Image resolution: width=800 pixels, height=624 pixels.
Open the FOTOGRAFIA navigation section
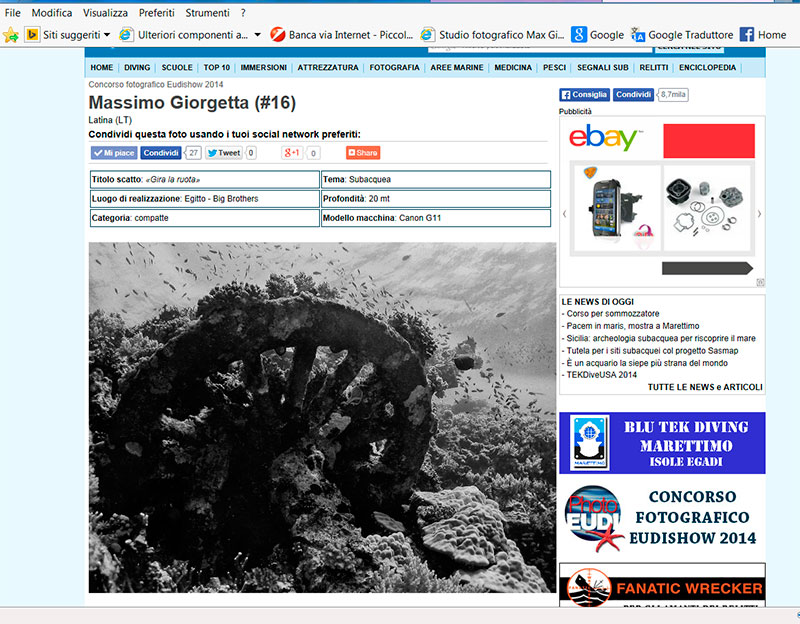tap(394, 67)
